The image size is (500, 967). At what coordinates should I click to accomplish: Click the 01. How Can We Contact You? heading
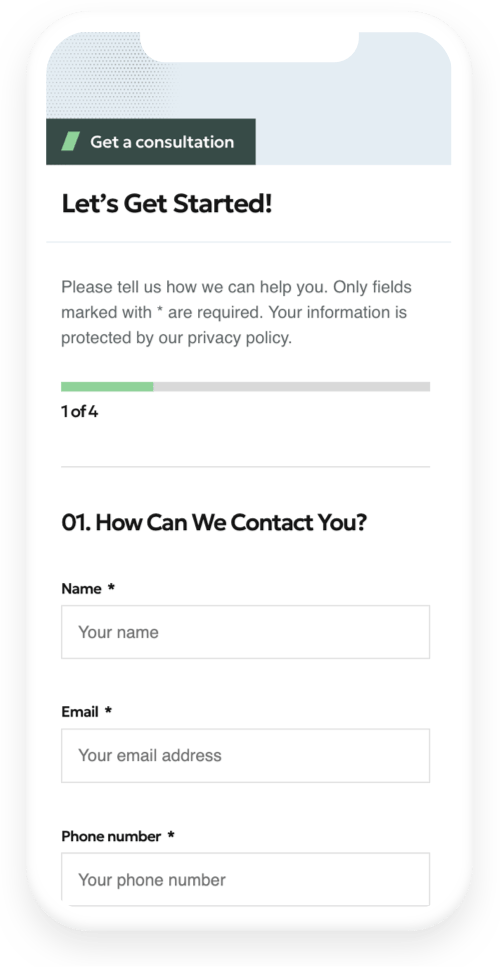(x=214, y=523)
